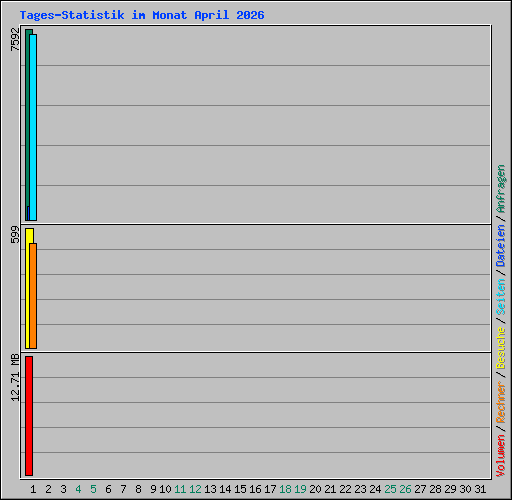The image size is (512, 500).
Task: Click day '30' on the x-axis
Action: click(x=465, y=489)
